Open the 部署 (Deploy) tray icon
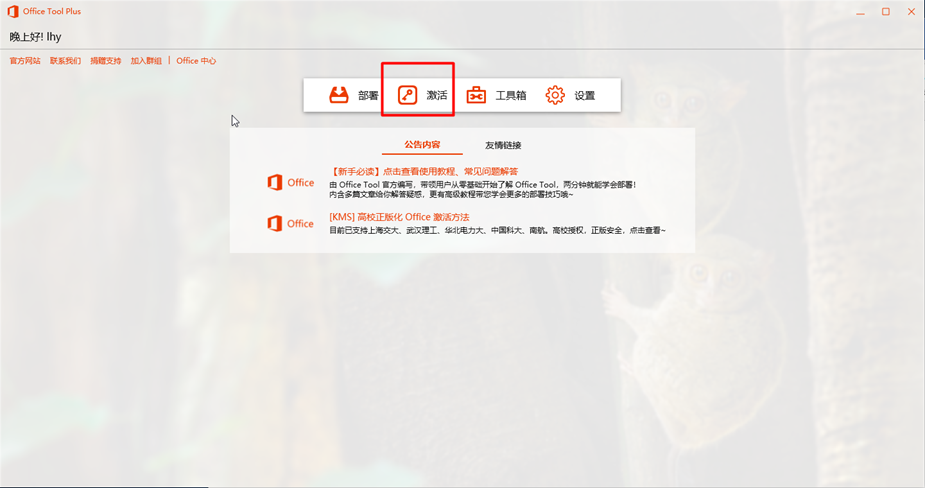The image size is (925, 488). click(340, 95)
